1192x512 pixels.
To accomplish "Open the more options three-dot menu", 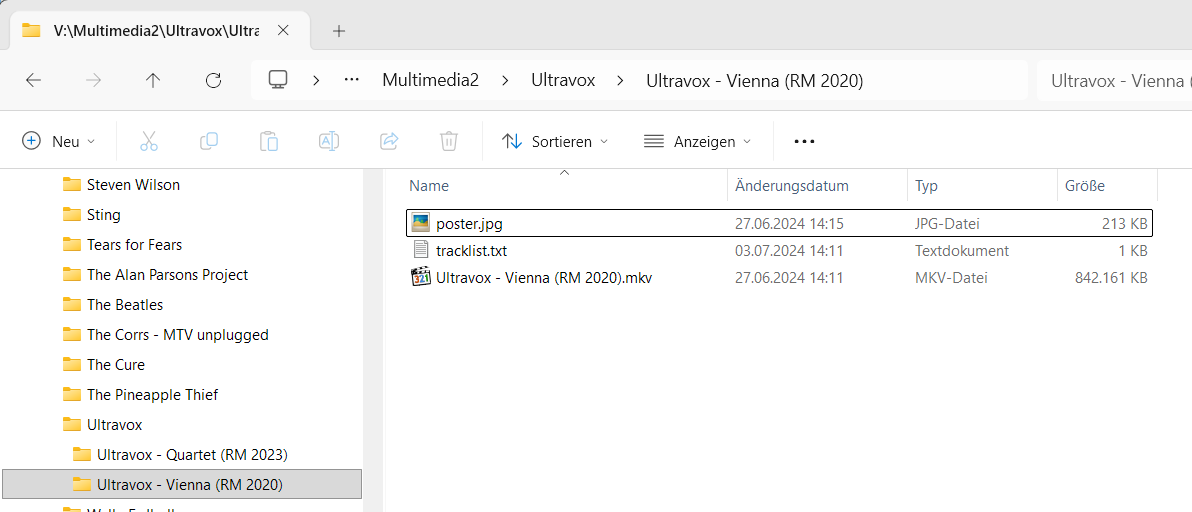I will (804, 141).
